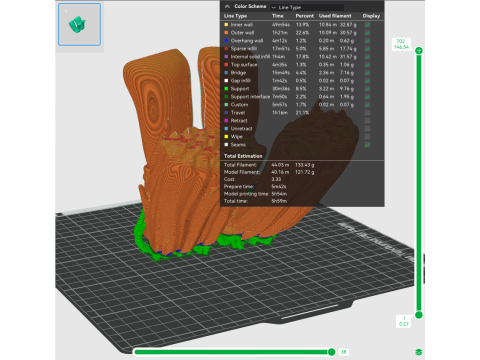This screenshot has width=480, height=360.
Task: Click the Sparse infill line type label
Action: coord(244,49)
